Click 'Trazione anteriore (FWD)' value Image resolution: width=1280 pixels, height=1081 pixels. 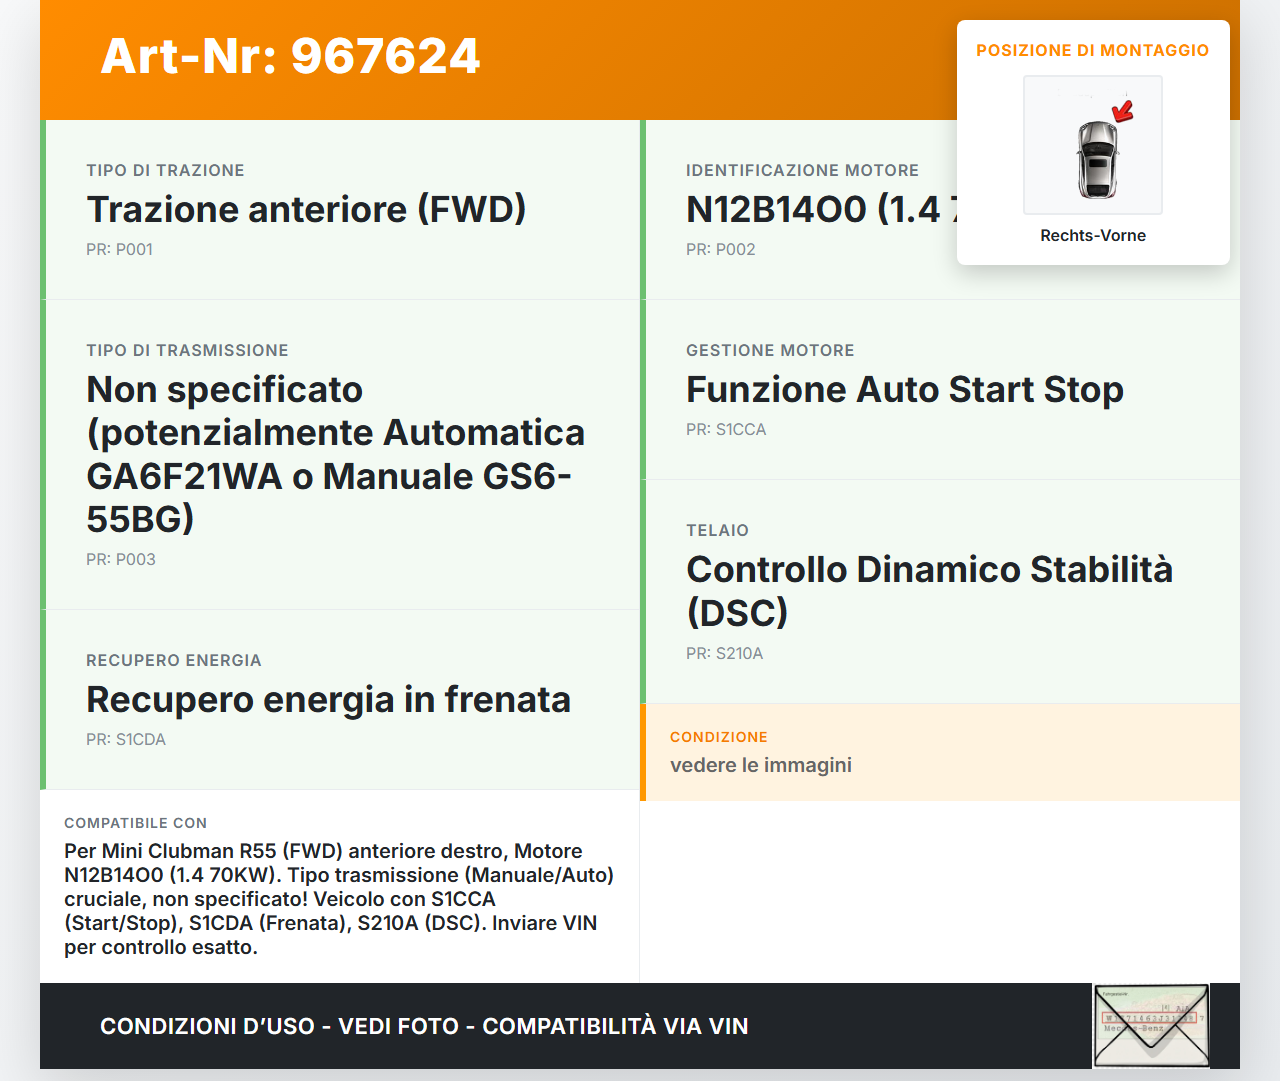pos(306,209)
